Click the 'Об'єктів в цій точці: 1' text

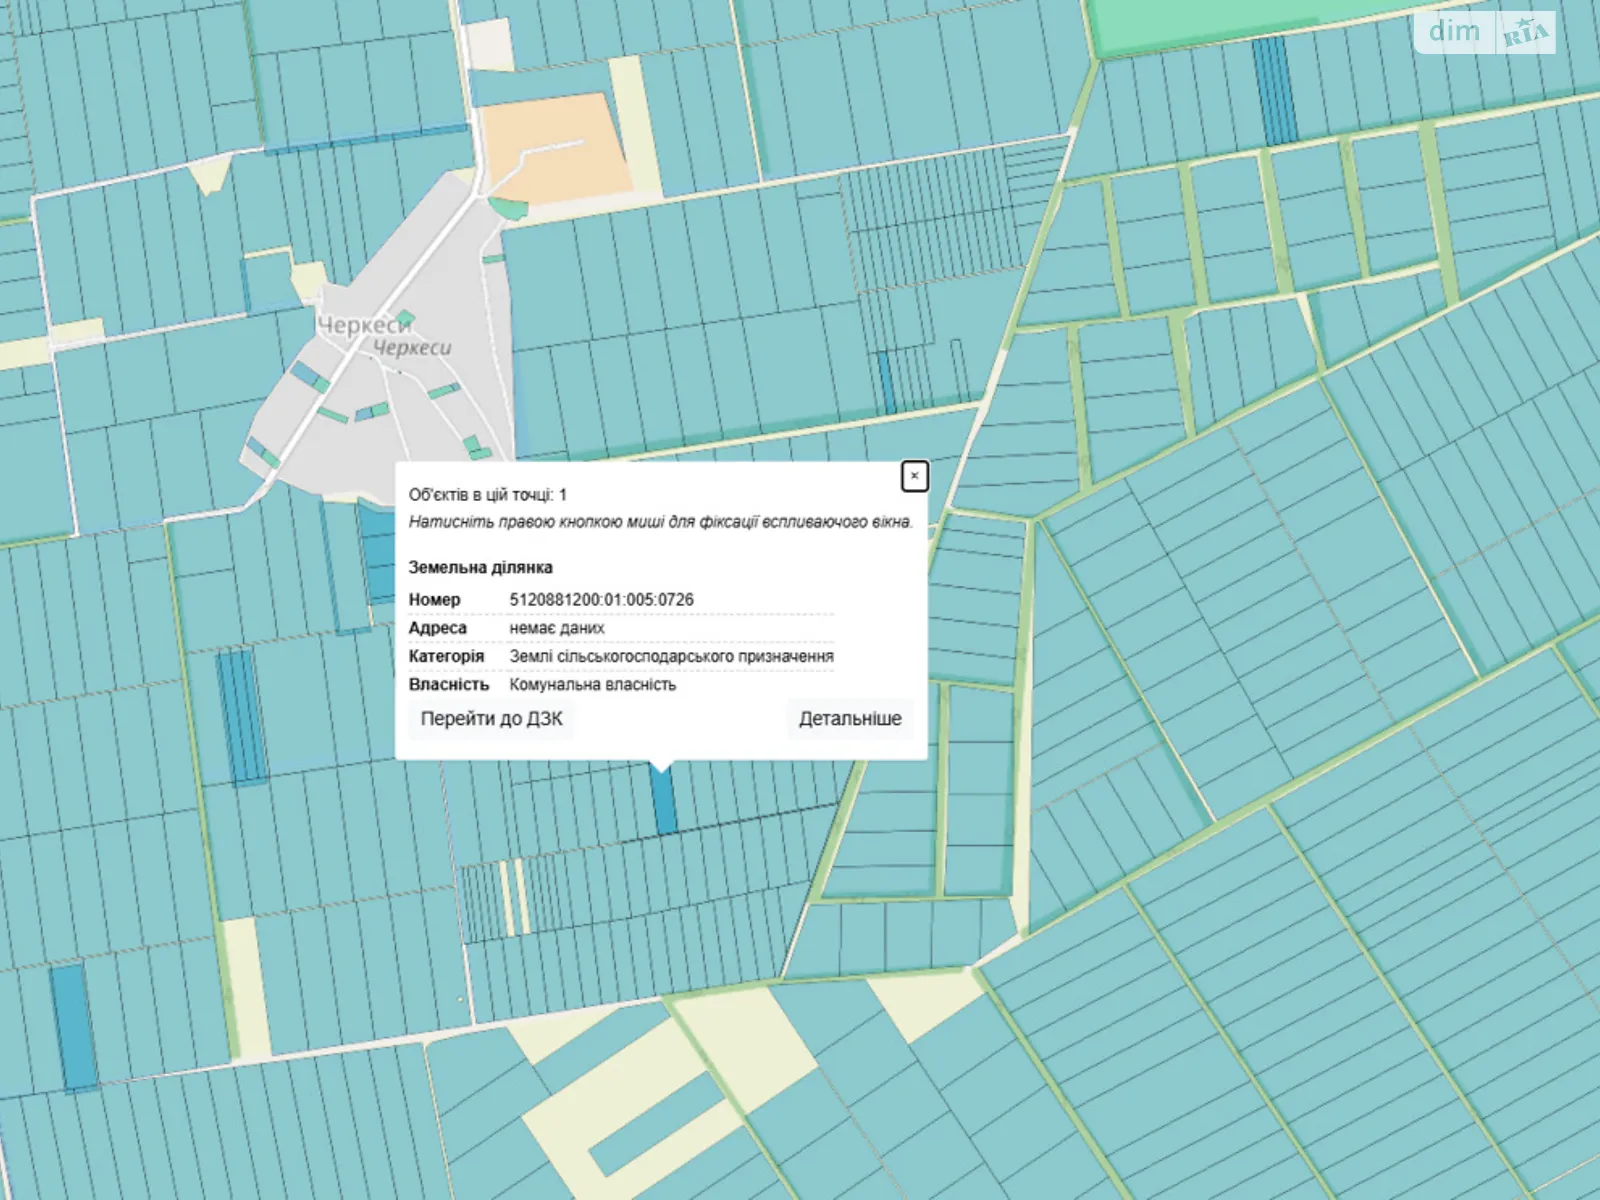(487, 495)
